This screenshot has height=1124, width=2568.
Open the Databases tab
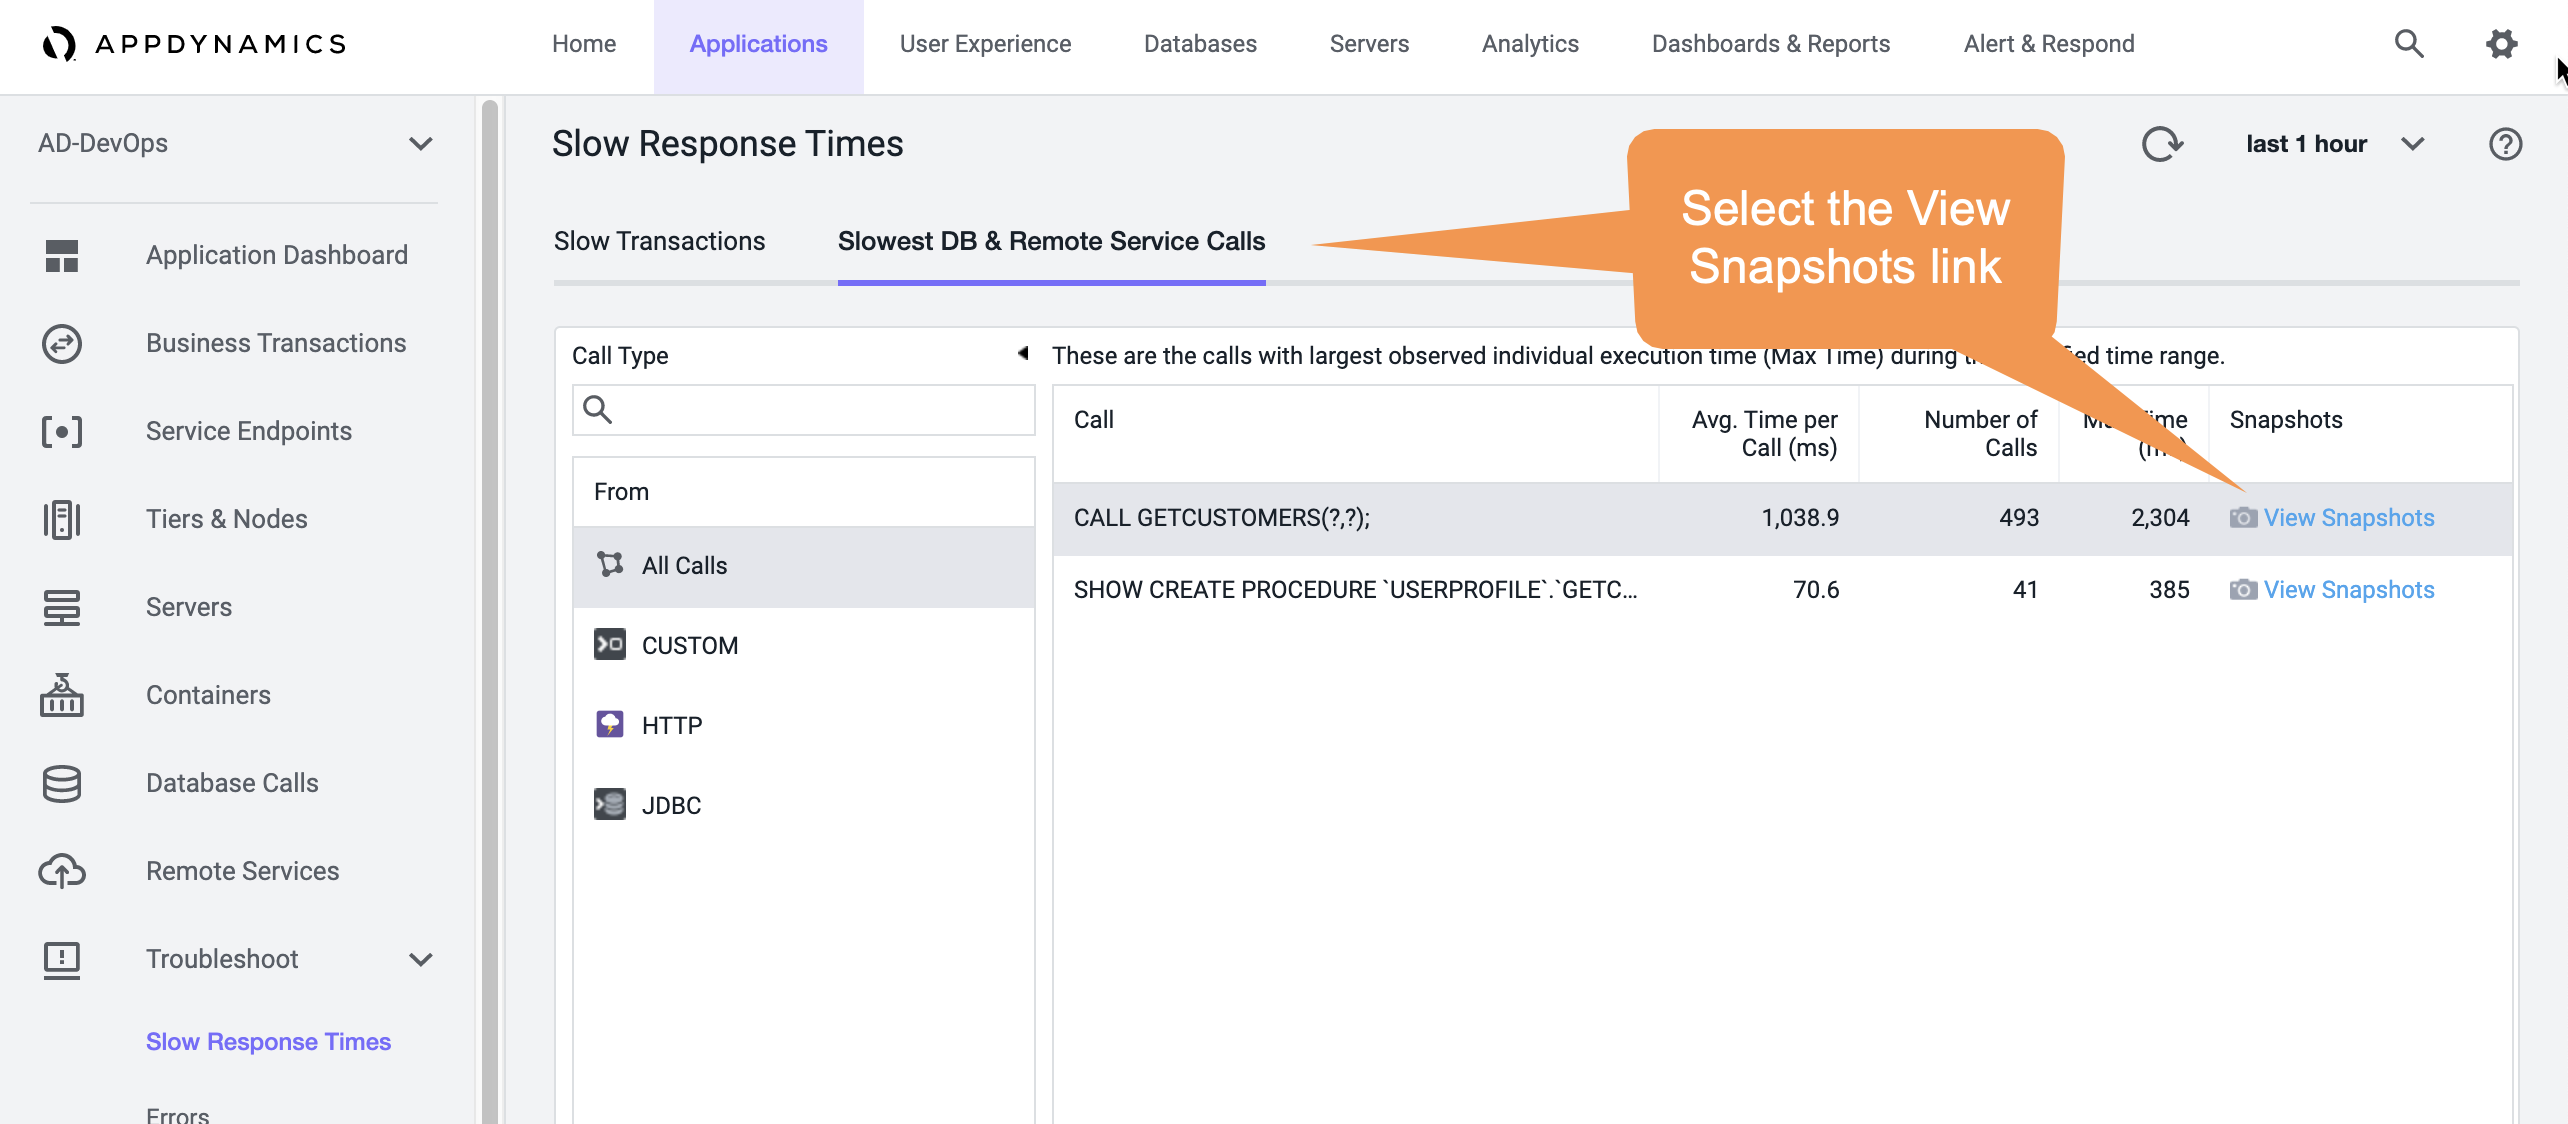click(x=1200, y=44)
